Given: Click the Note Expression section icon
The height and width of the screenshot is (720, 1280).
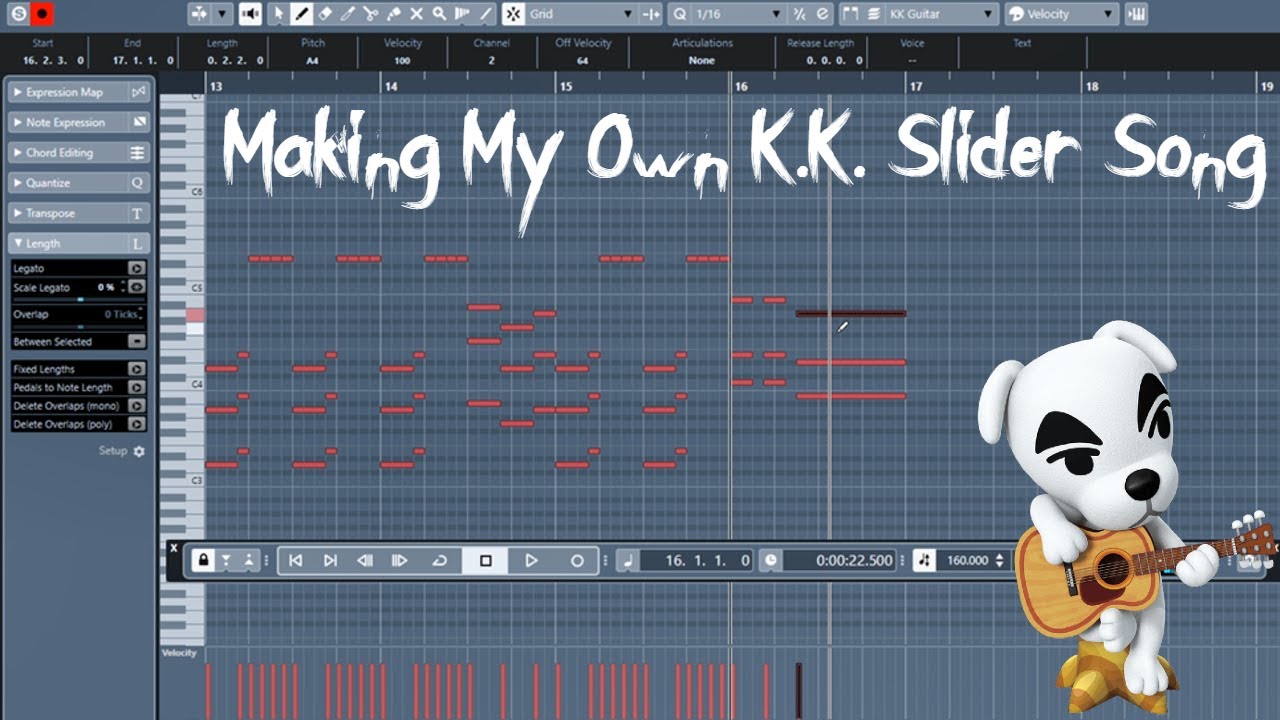Looking at the screenshot, I should pos(138,122).
